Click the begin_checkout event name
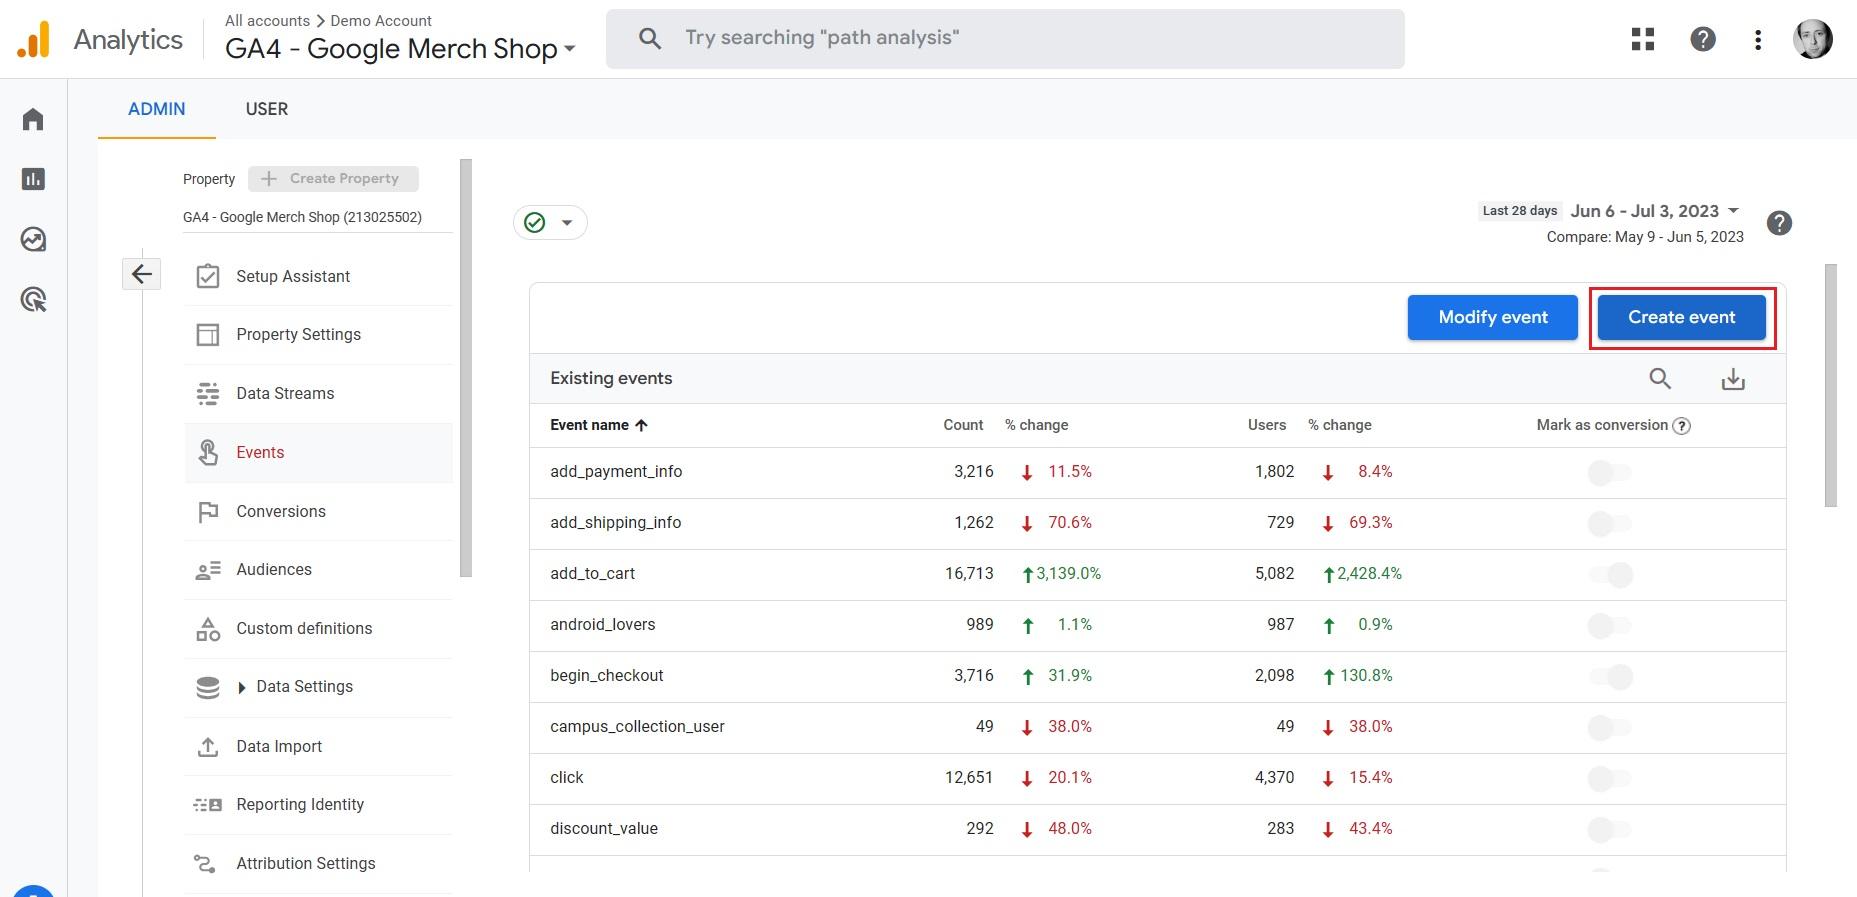Screen dimensions: 1857x897 (x=606, y=676)
